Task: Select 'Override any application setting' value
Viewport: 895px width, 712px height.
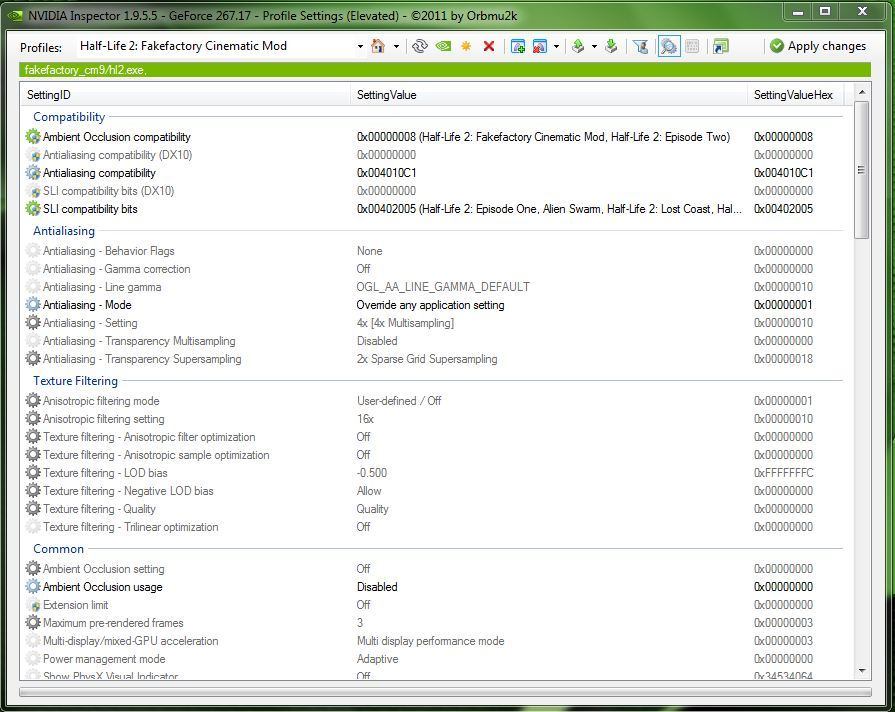Action: (x=430, y=305)
